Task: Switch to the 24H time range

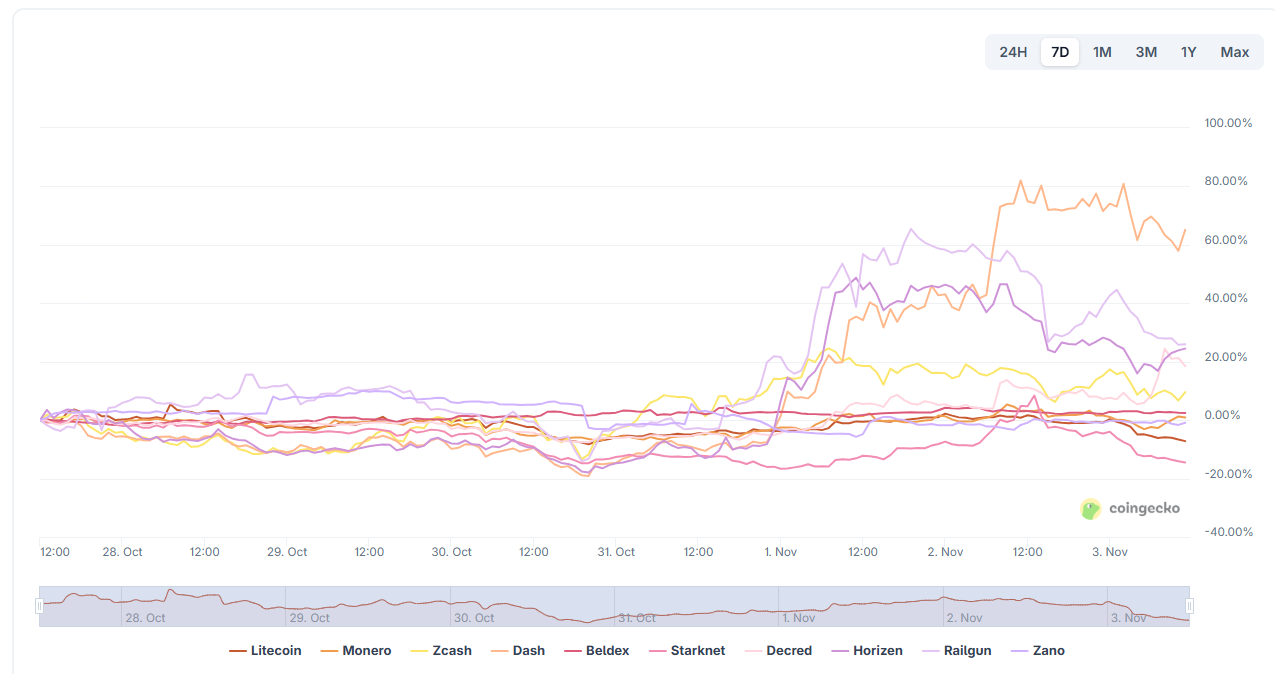Action: click(x=1012, y=51)
